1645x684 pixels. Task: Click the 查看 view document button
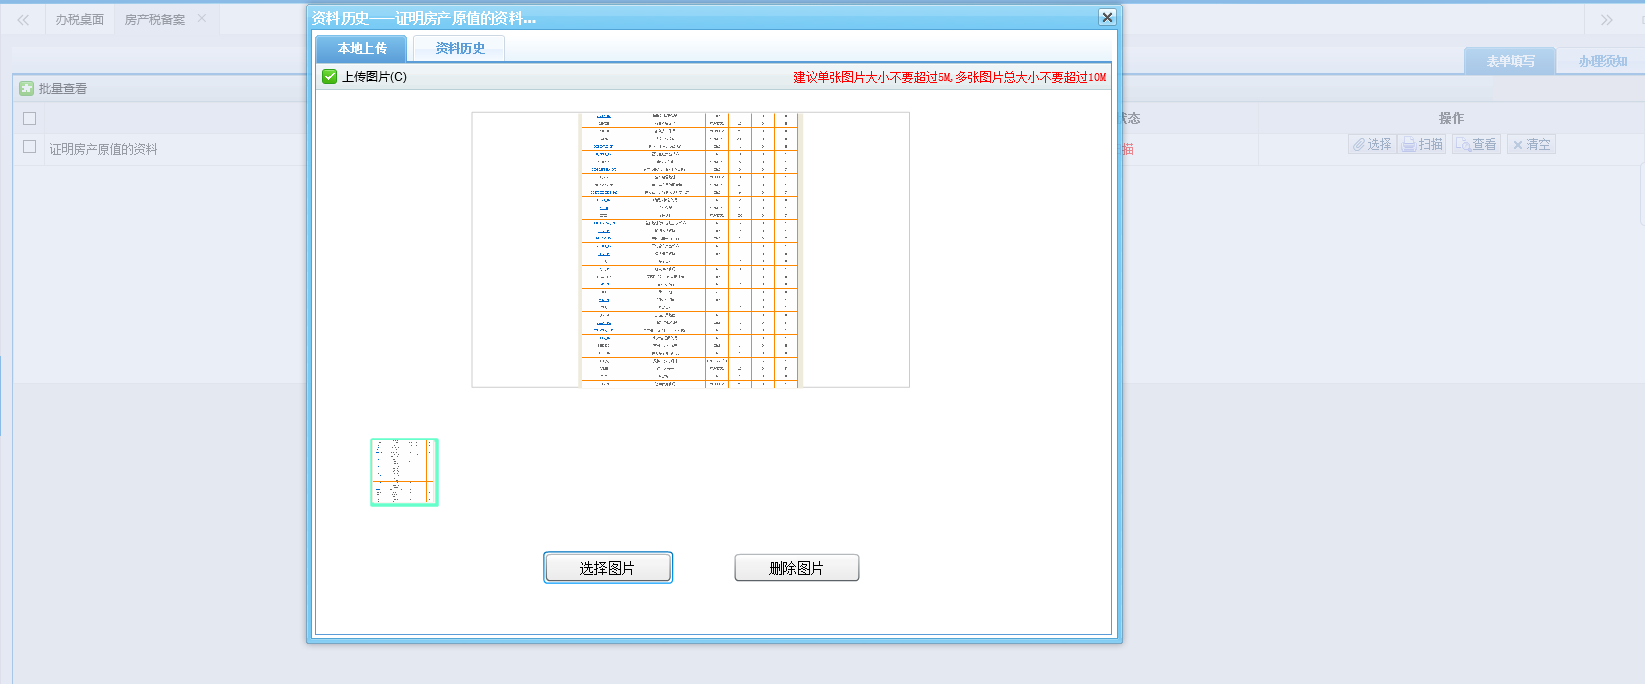(1476, 145)
